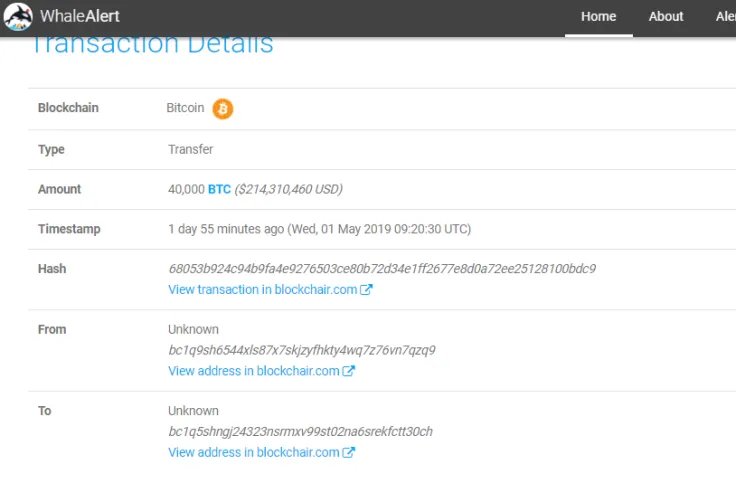Open the About navigation item

[x=665, y=17]
